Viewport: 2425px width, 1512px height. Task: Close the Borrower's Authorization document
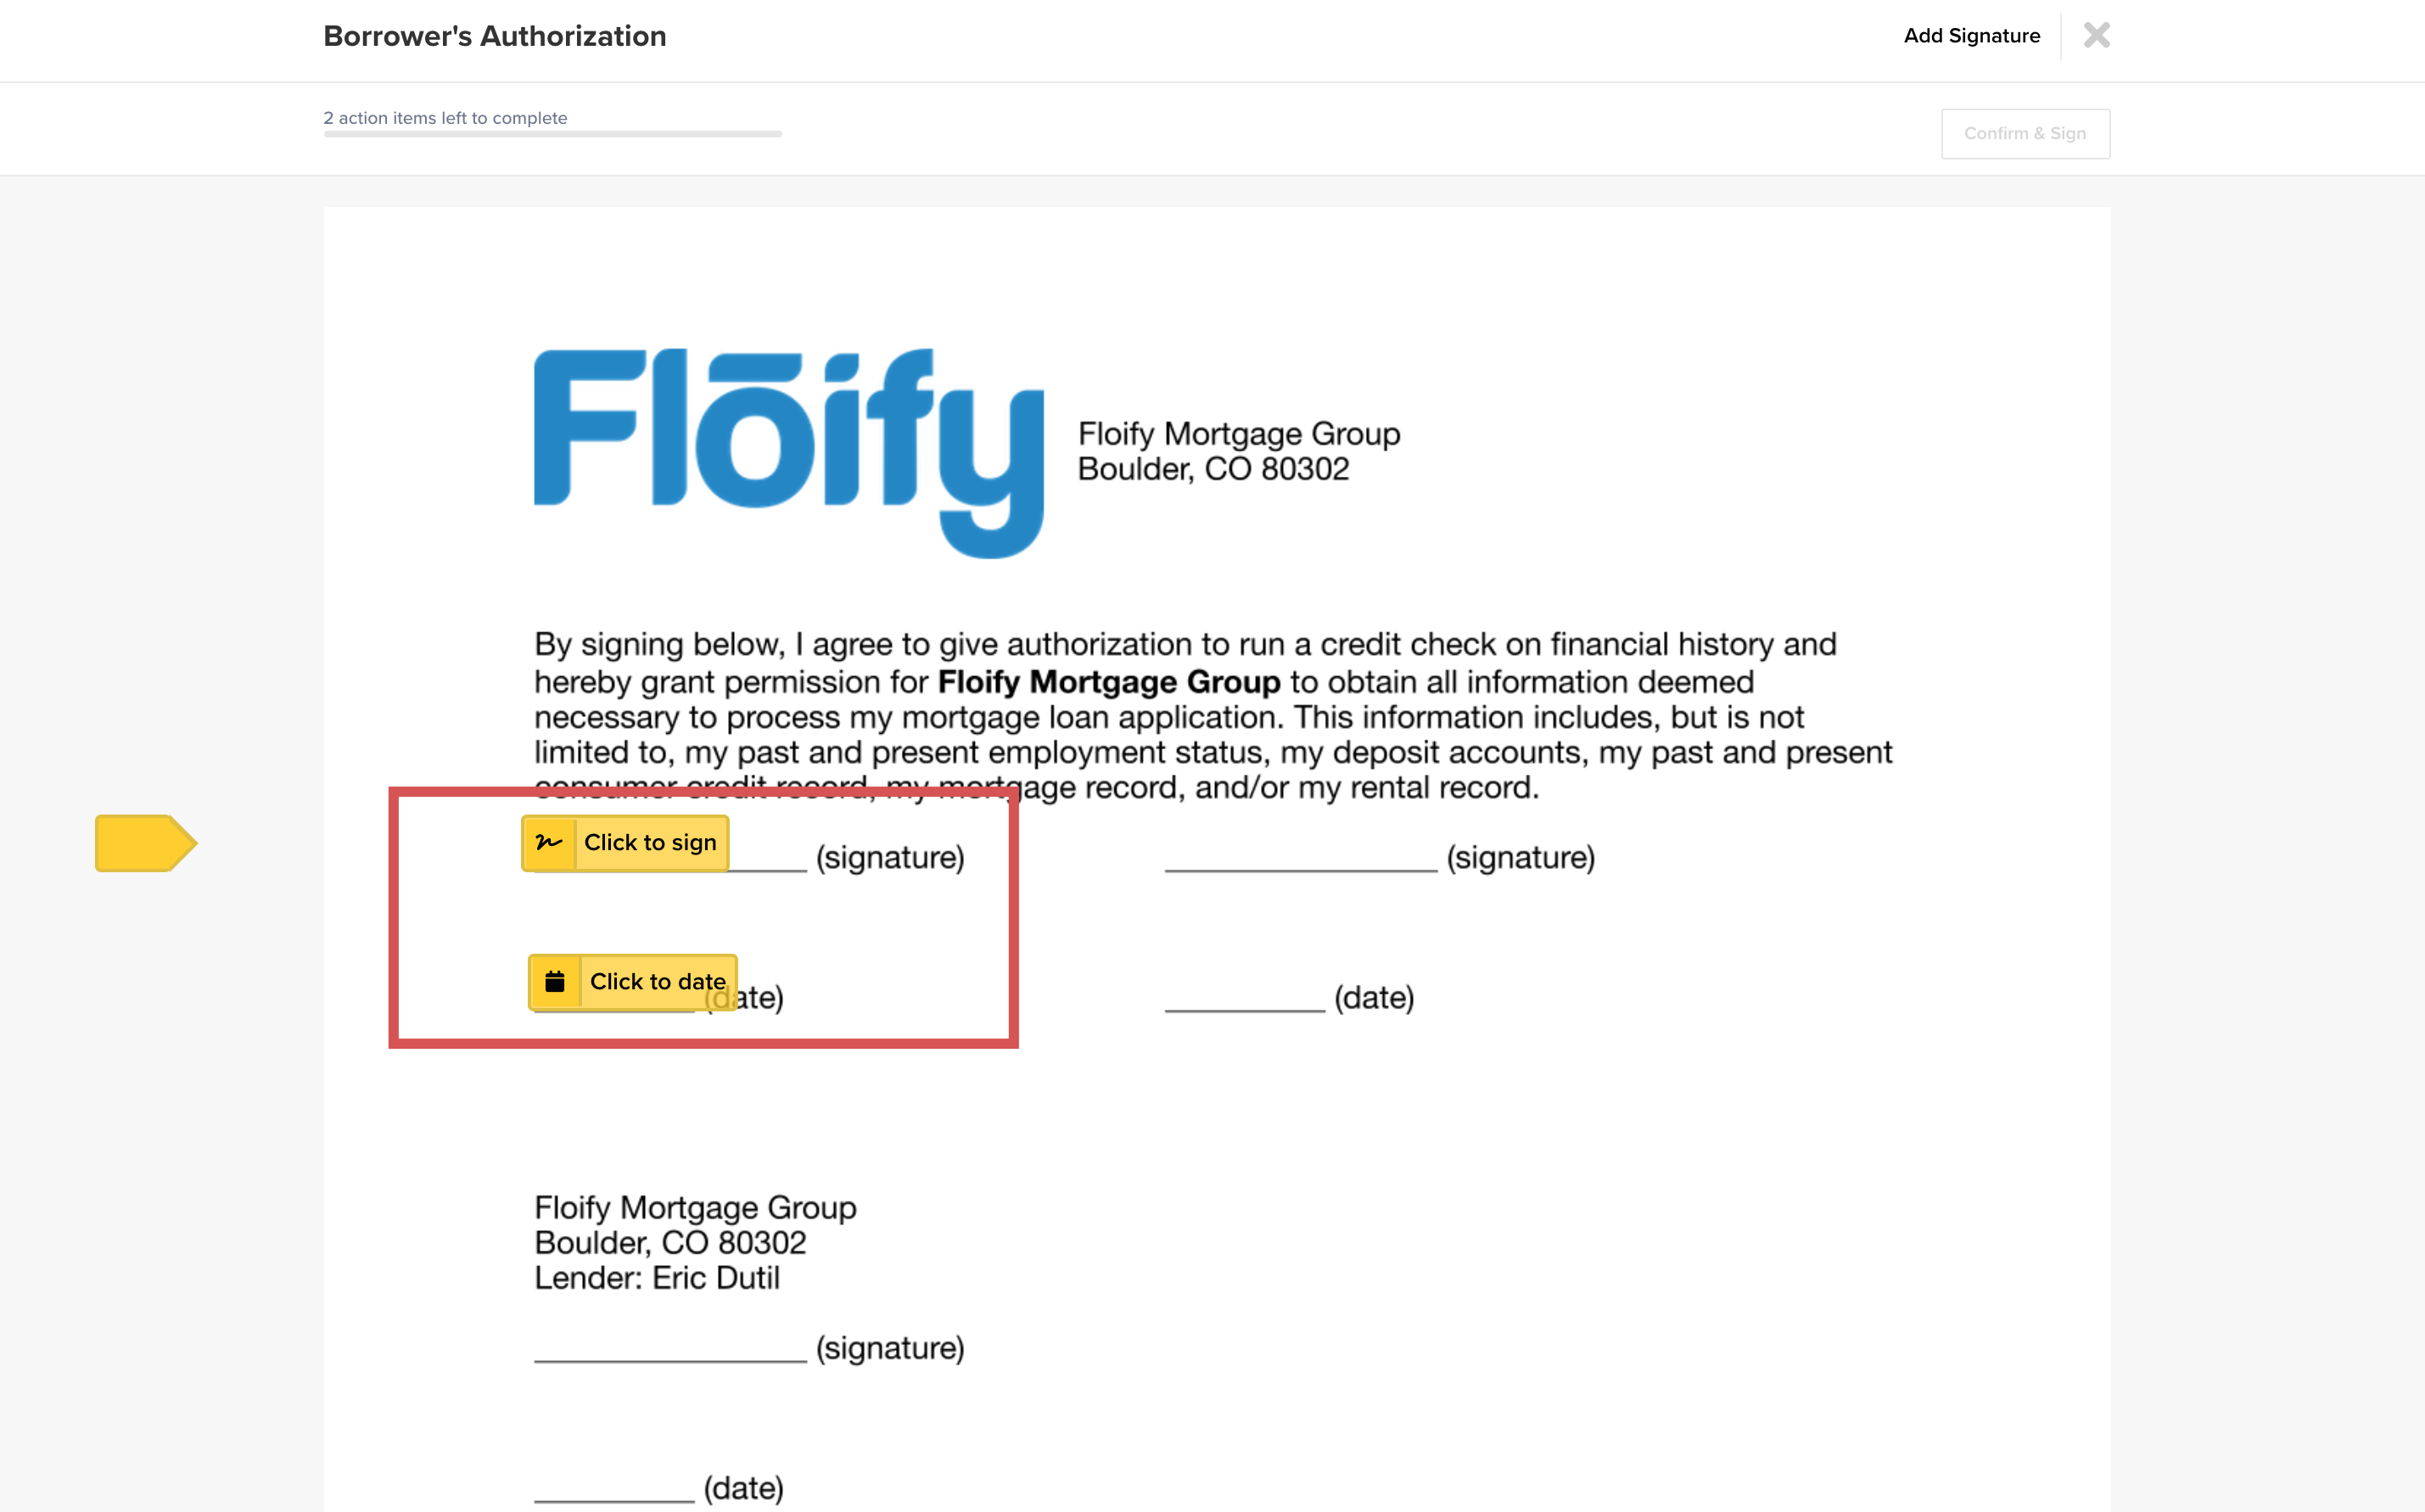click(x=2096, y=36)
